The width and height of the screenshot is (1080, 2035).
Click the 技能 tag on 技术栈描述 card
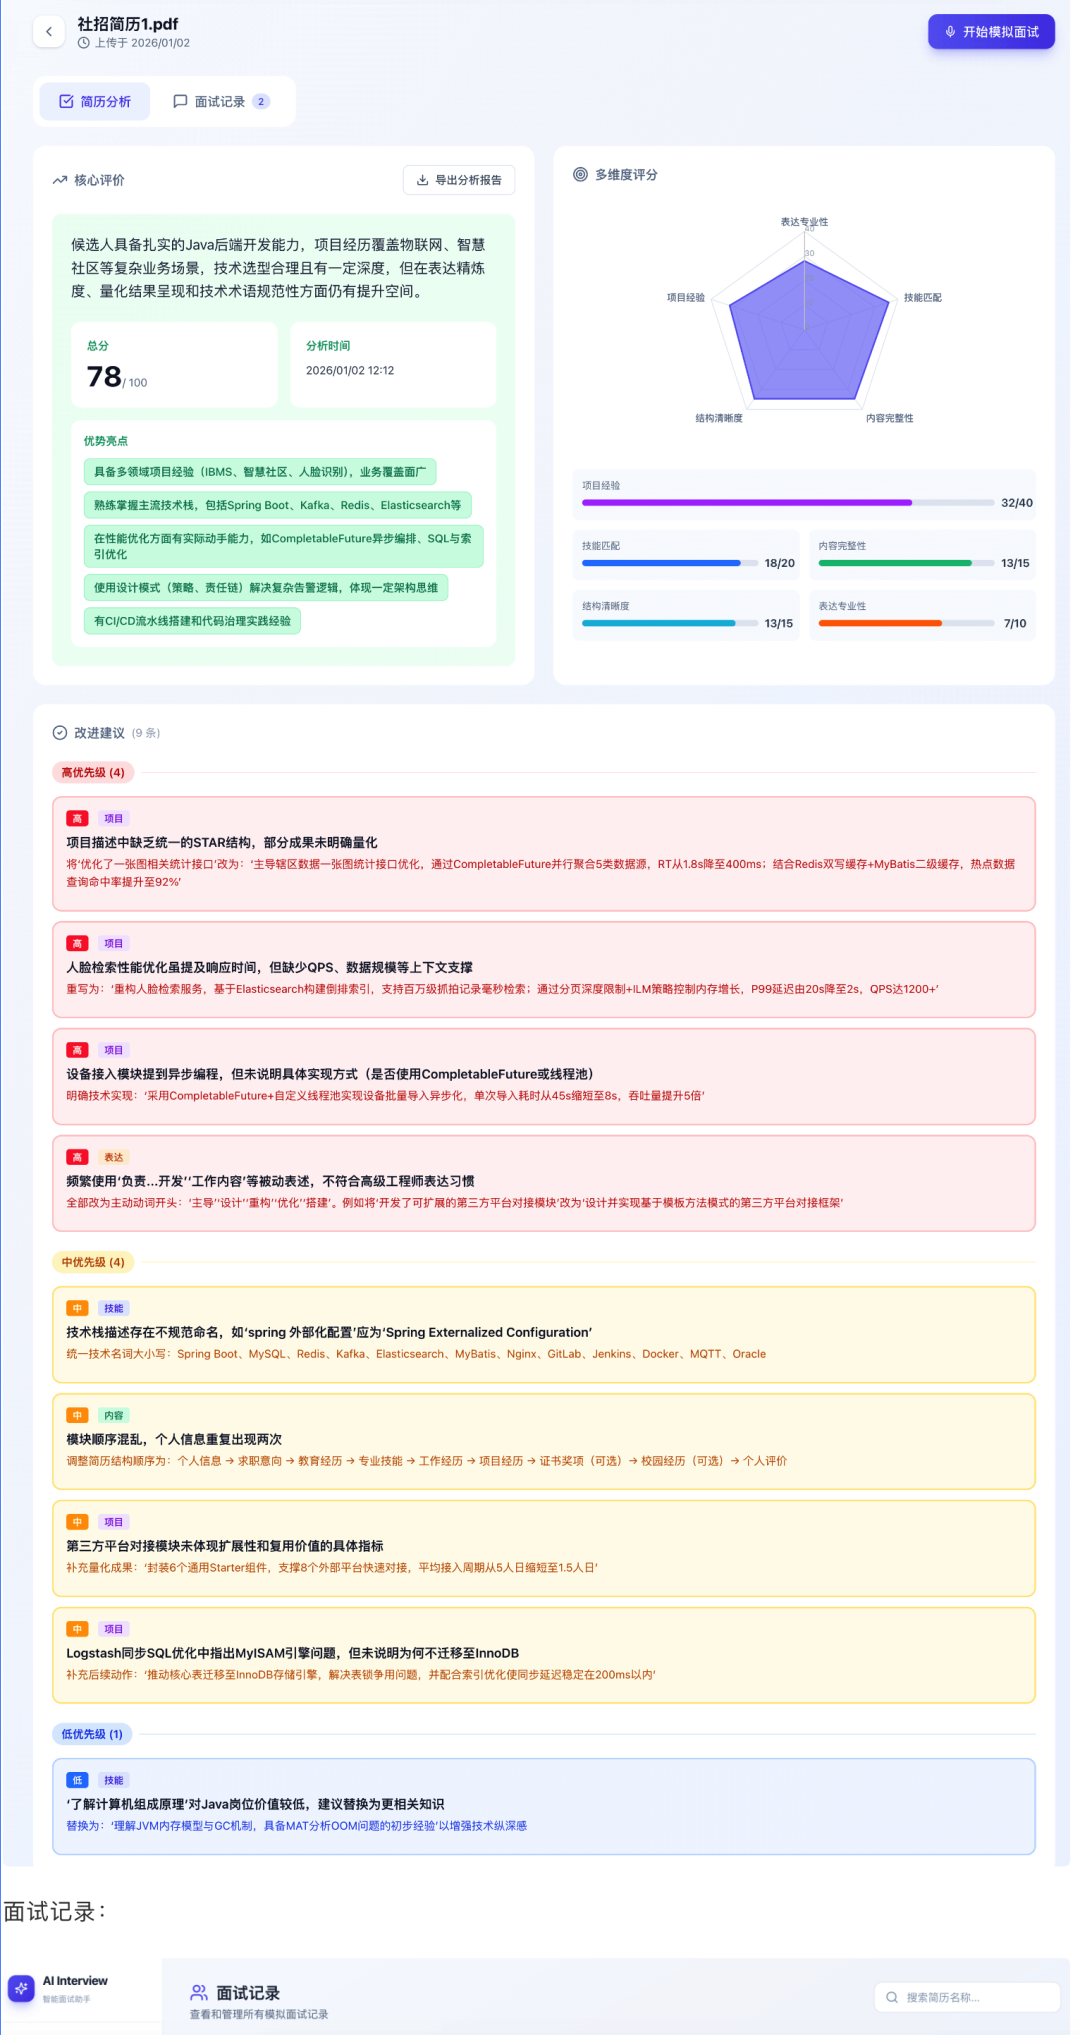(x=114, y=1308)
